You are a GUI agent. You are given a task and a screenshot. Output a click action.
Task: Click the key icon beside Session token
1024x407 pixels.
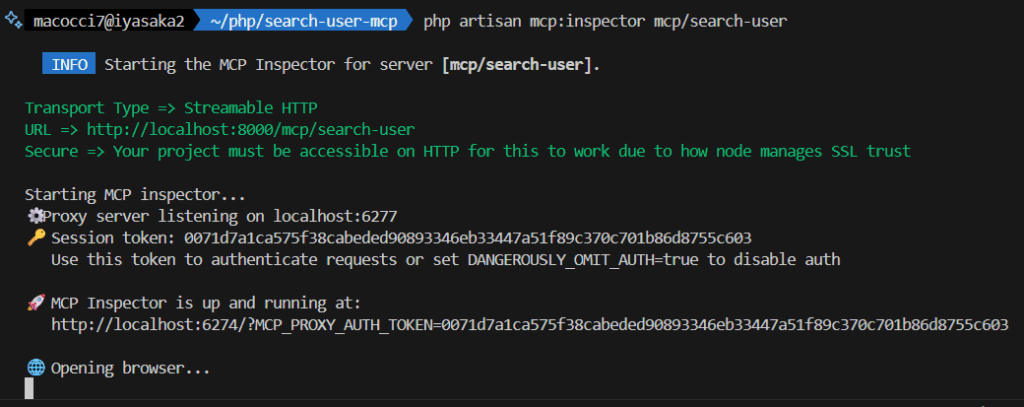click(x=36, y=238)
